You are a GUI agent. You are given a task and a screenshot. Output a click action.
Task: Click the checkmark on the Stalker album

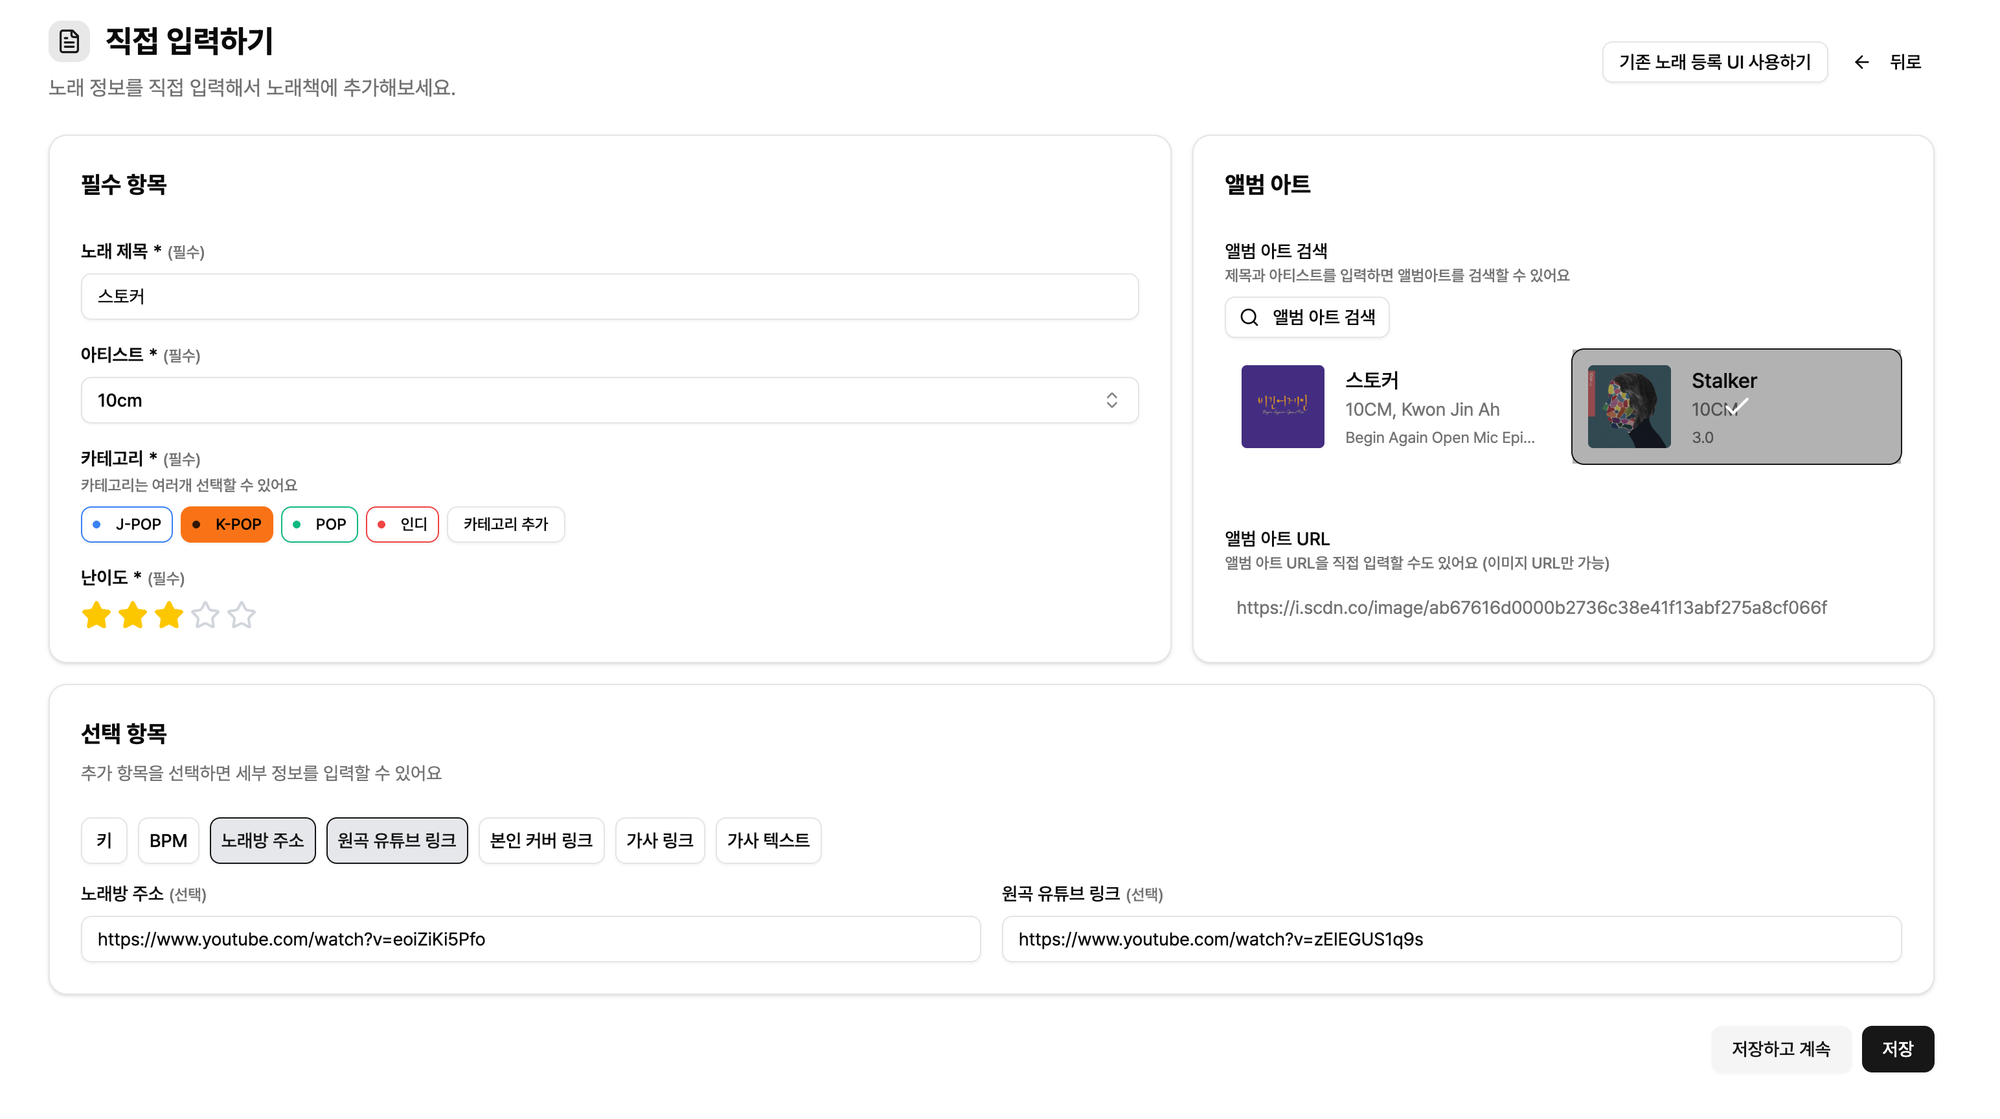[1739, 406]
